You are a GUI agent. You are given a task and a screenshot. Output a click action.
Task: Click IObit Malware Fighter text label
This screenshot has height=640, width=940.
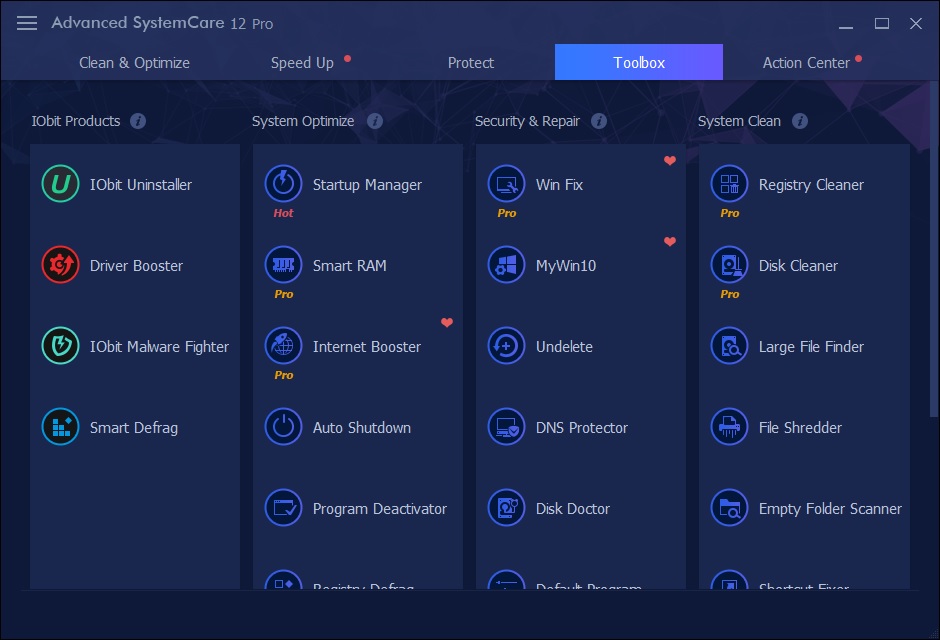tap(159, 347)
